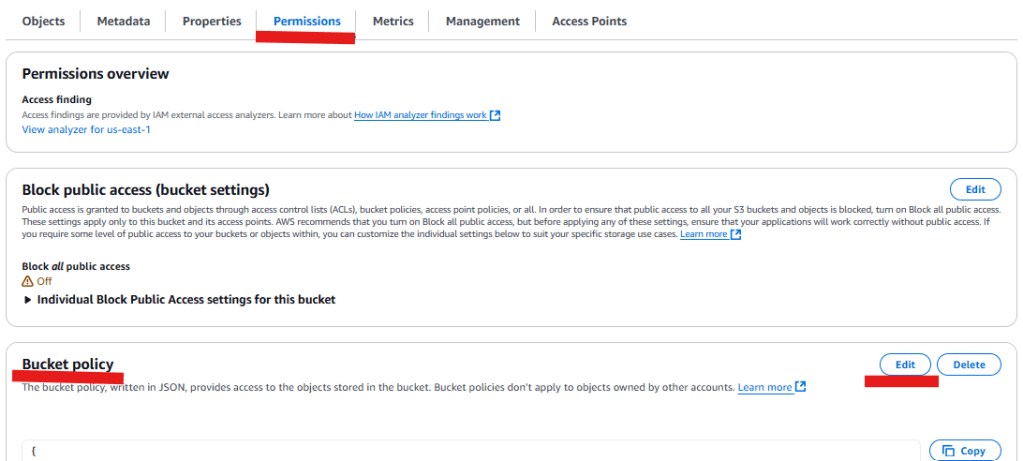Click external link icon in Block public access
Screen dimensions: 1023x461
click(736, 234)
